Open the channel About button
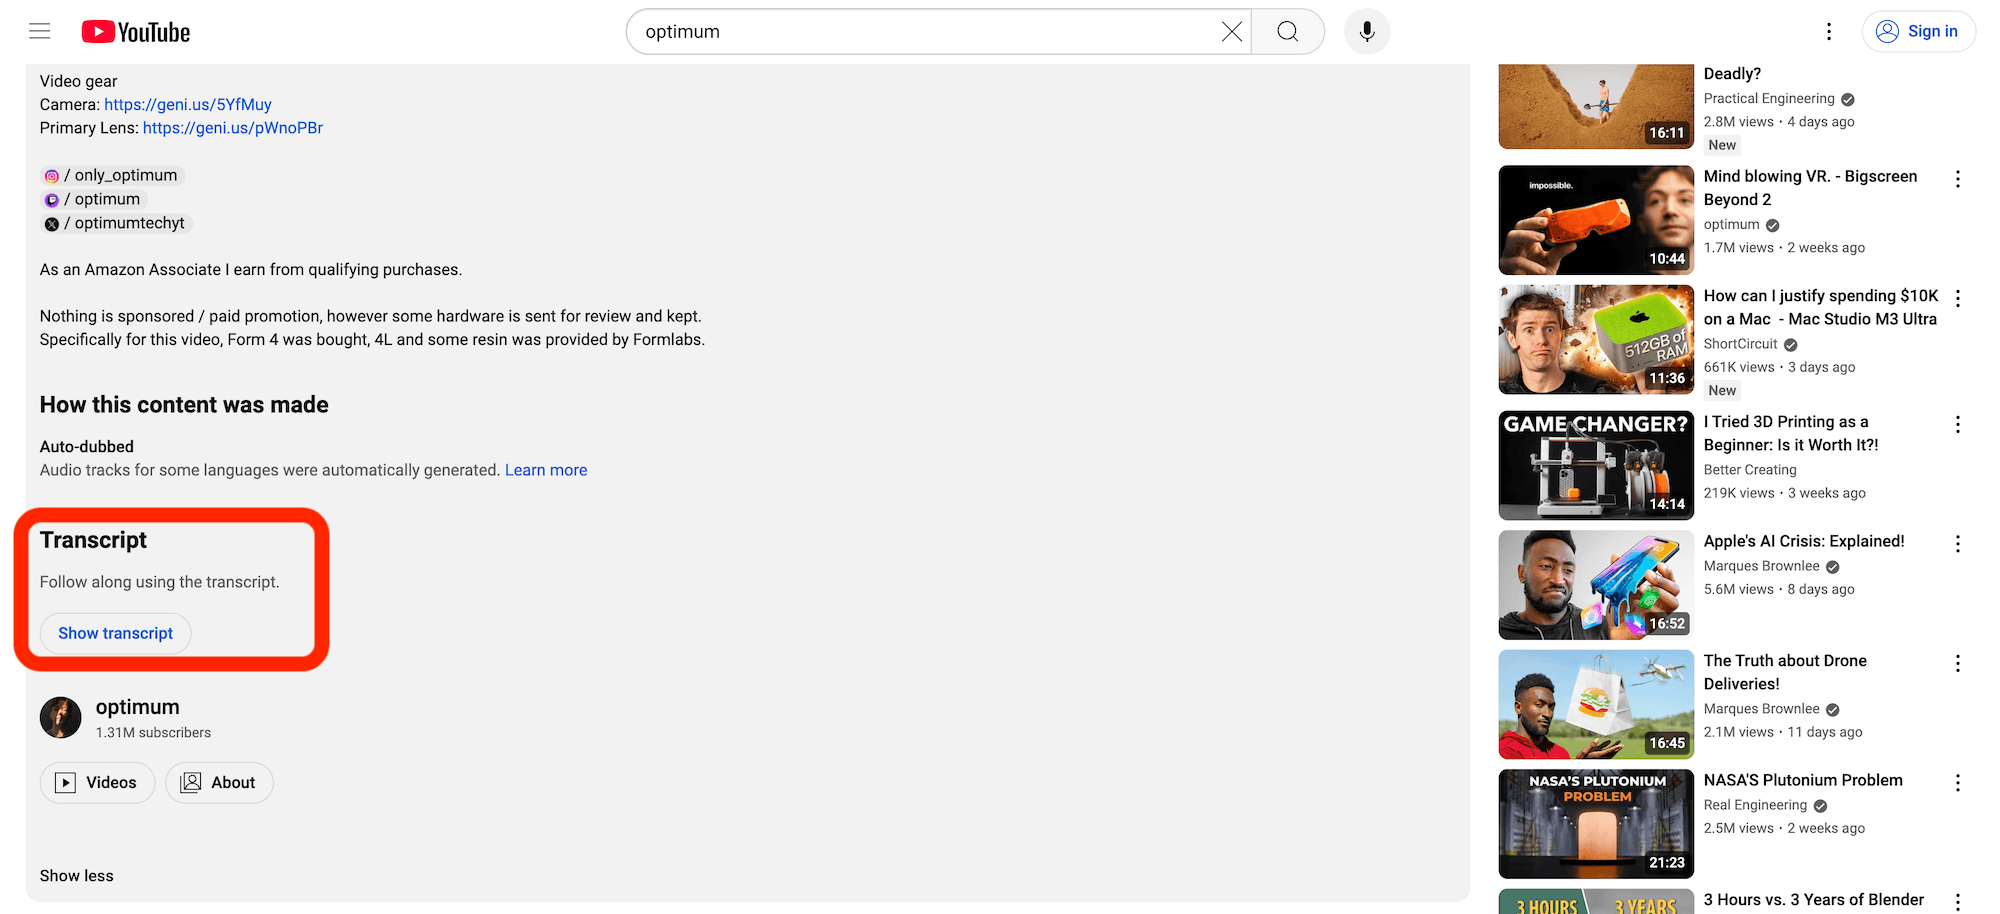The image size is (2000, 914). pyautogui.click(x=219, y=782)
